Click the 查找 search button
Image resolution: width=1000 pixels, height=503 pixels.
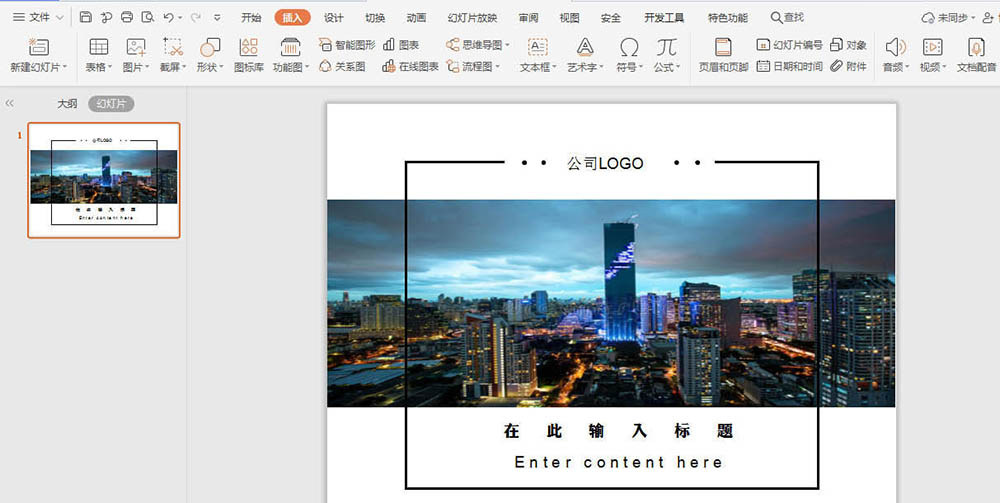tap(787, 18)
